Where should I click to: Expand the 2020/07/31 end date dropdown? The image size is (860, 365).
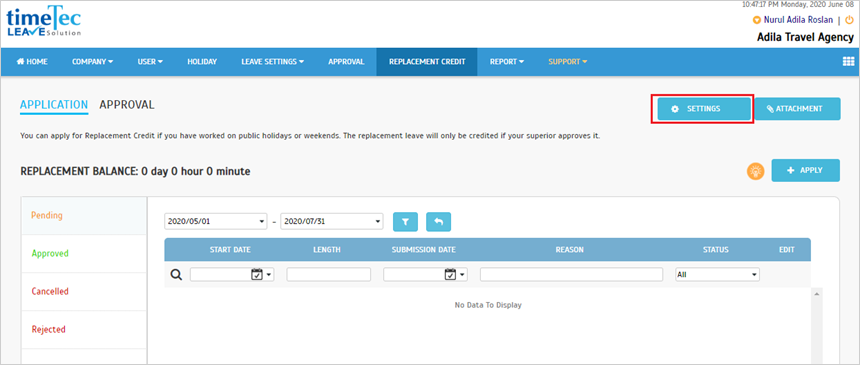332,221
